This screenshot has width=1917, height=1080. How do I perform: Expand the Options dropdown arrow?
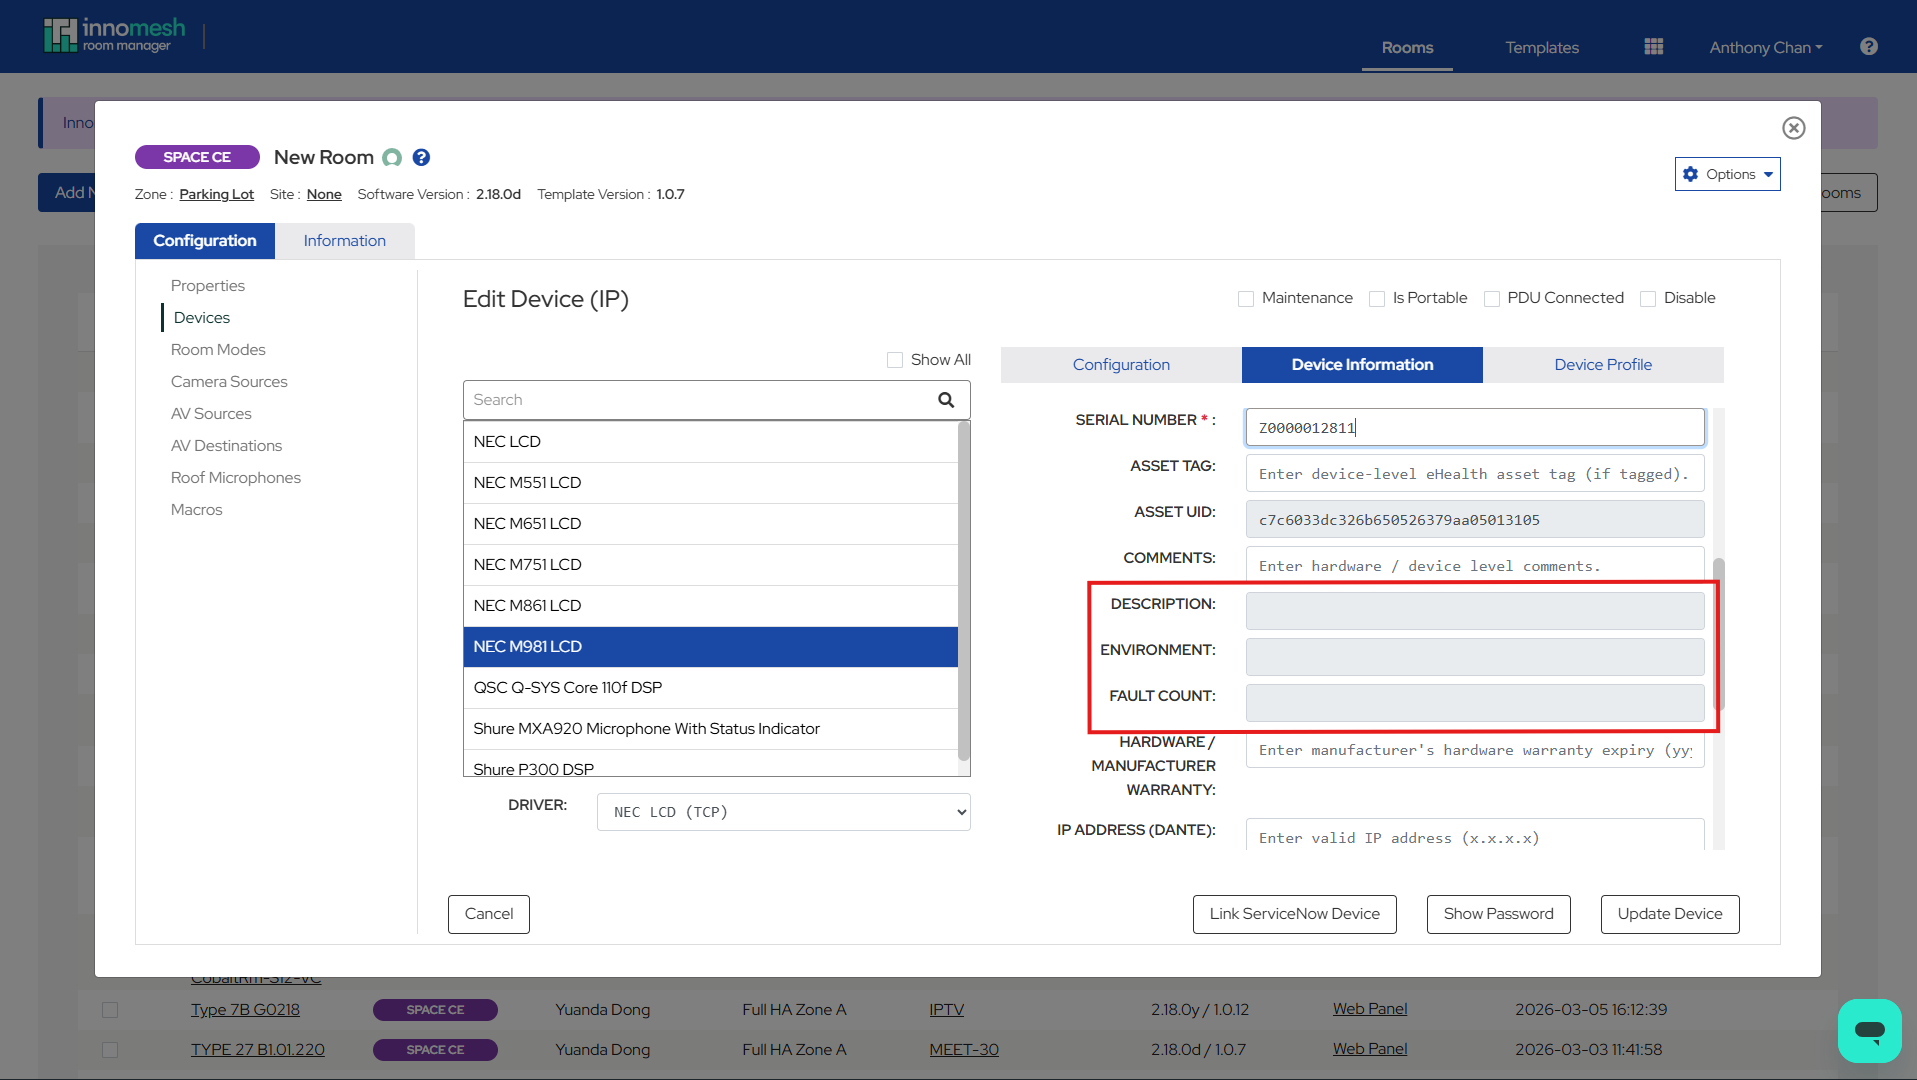(x=1766, y=173)
